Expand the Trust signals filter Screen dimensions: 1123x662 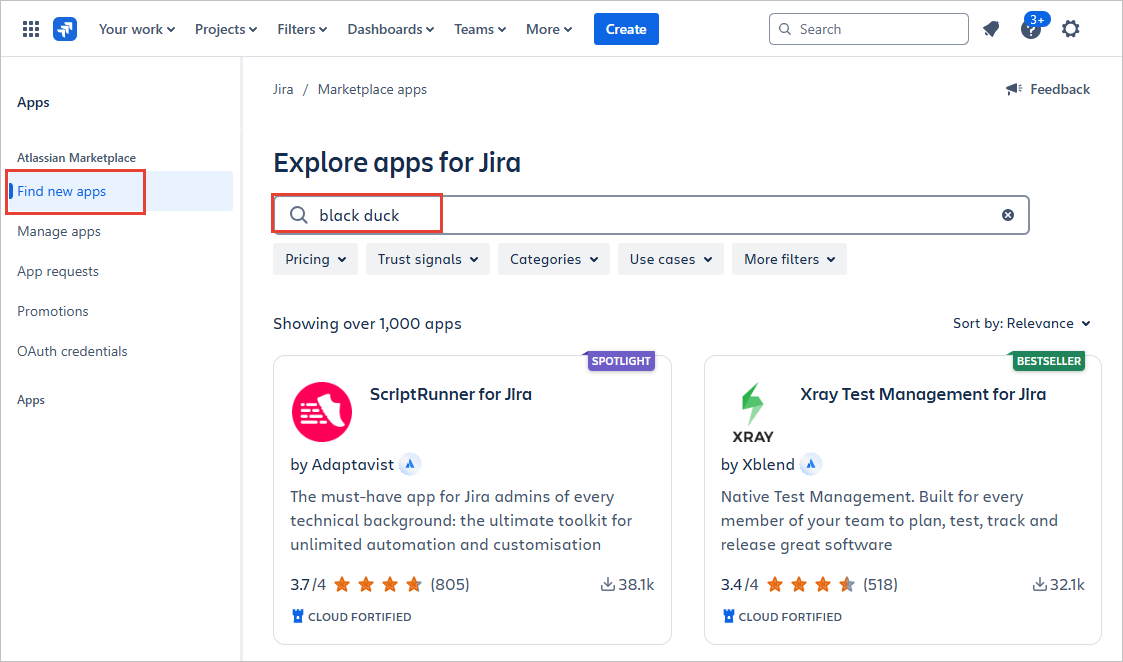[428, 259]
